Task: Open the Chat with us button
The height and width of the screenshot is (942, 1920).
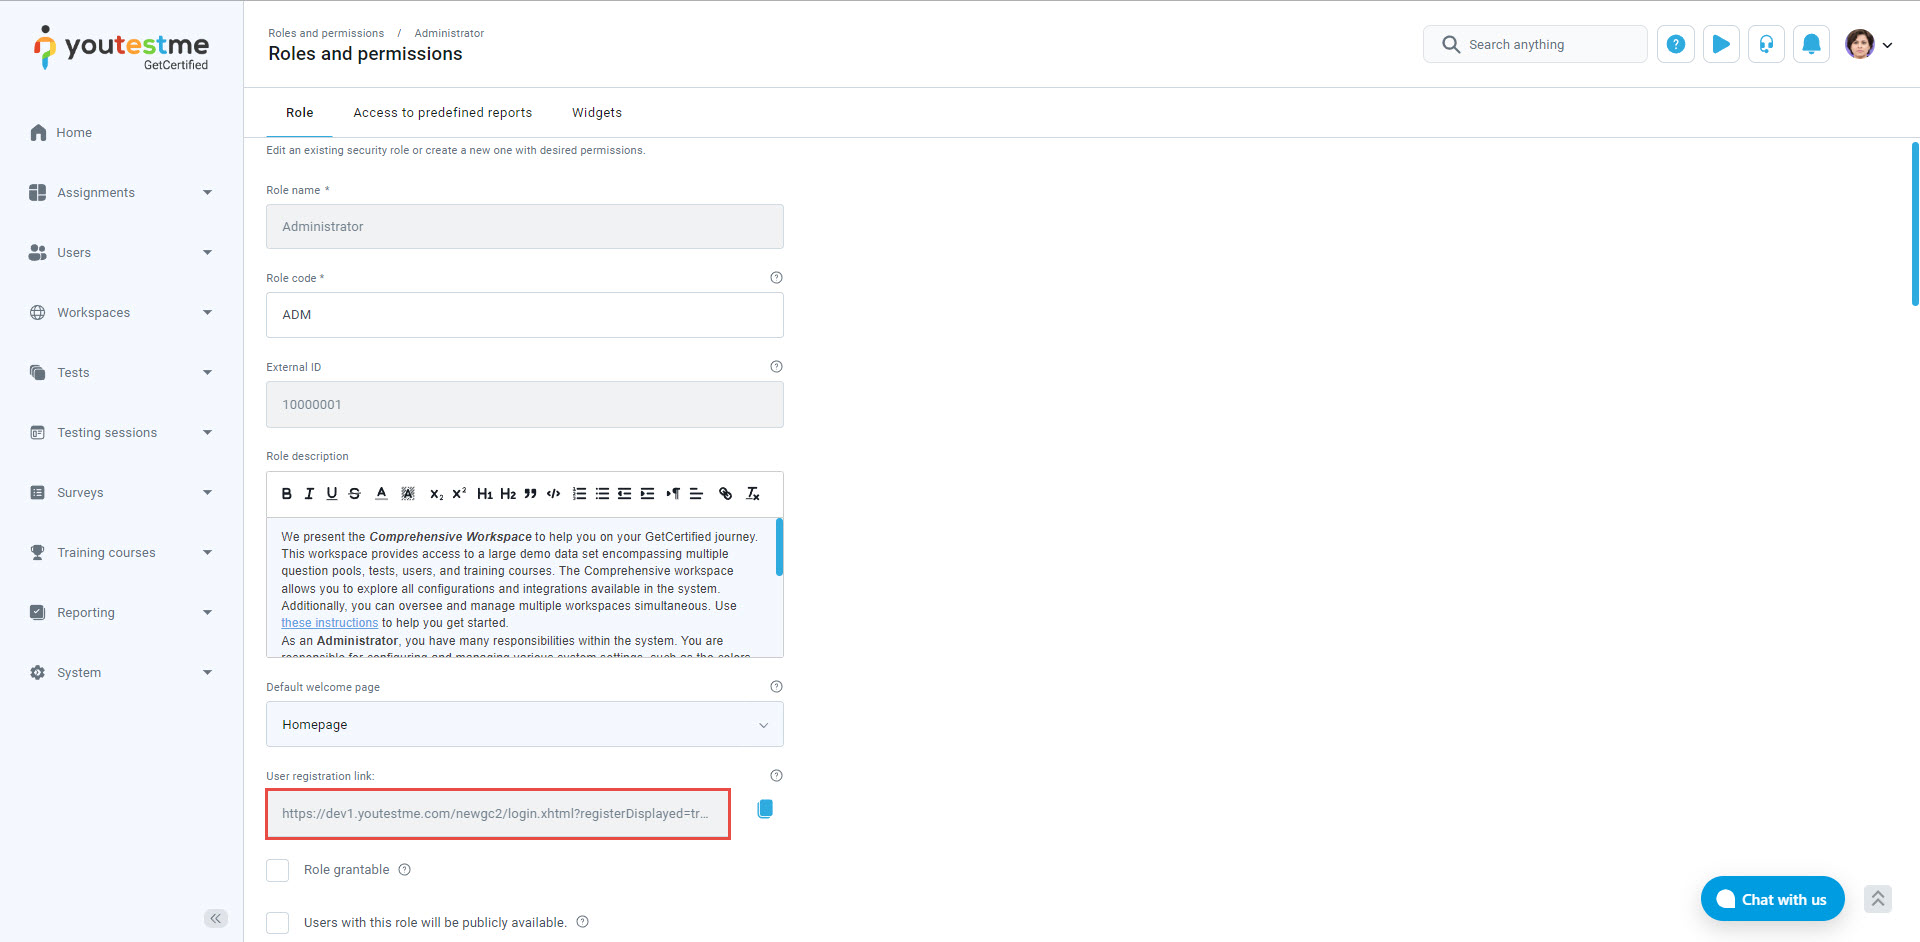Action: pos(1772,899)
